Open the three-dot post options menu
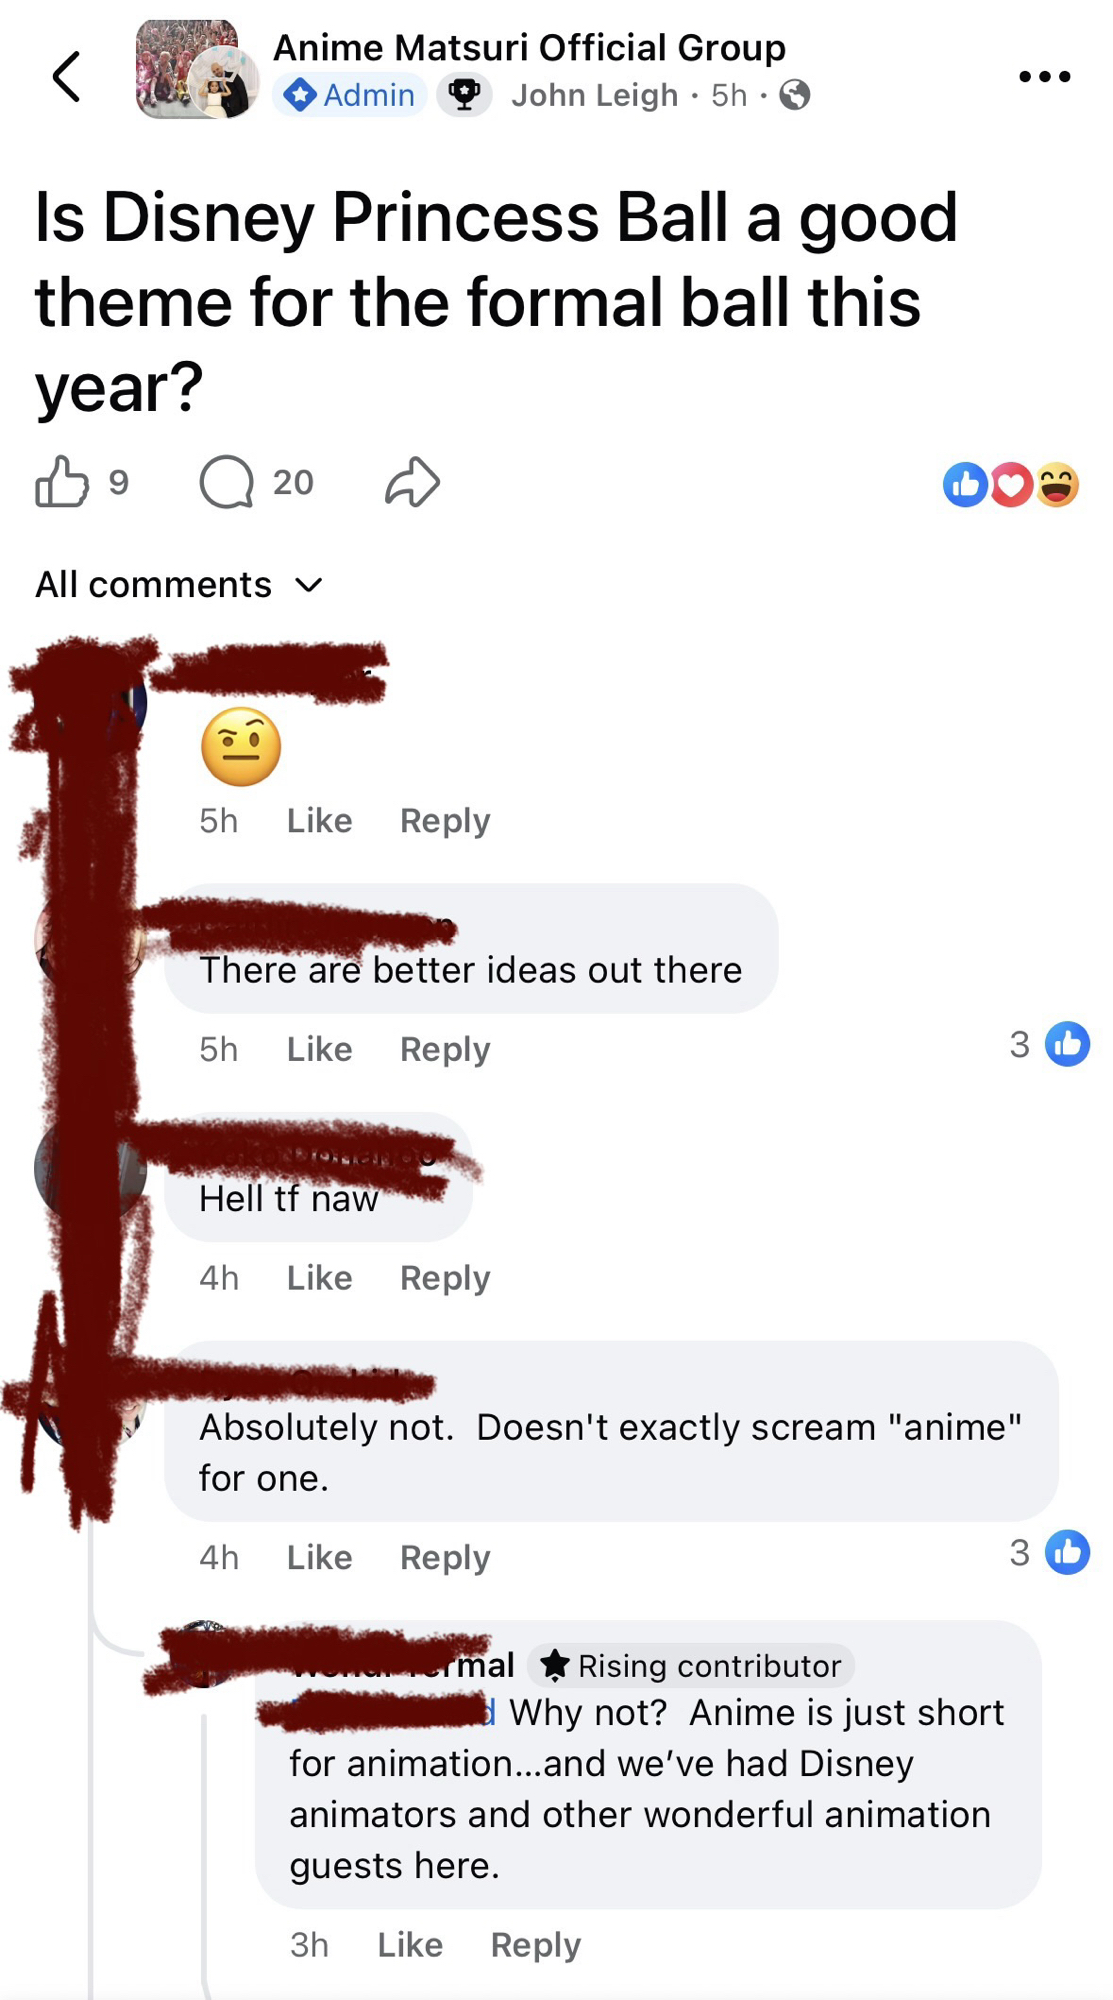The image size is (1113, 2000). tap(1044, 76)
